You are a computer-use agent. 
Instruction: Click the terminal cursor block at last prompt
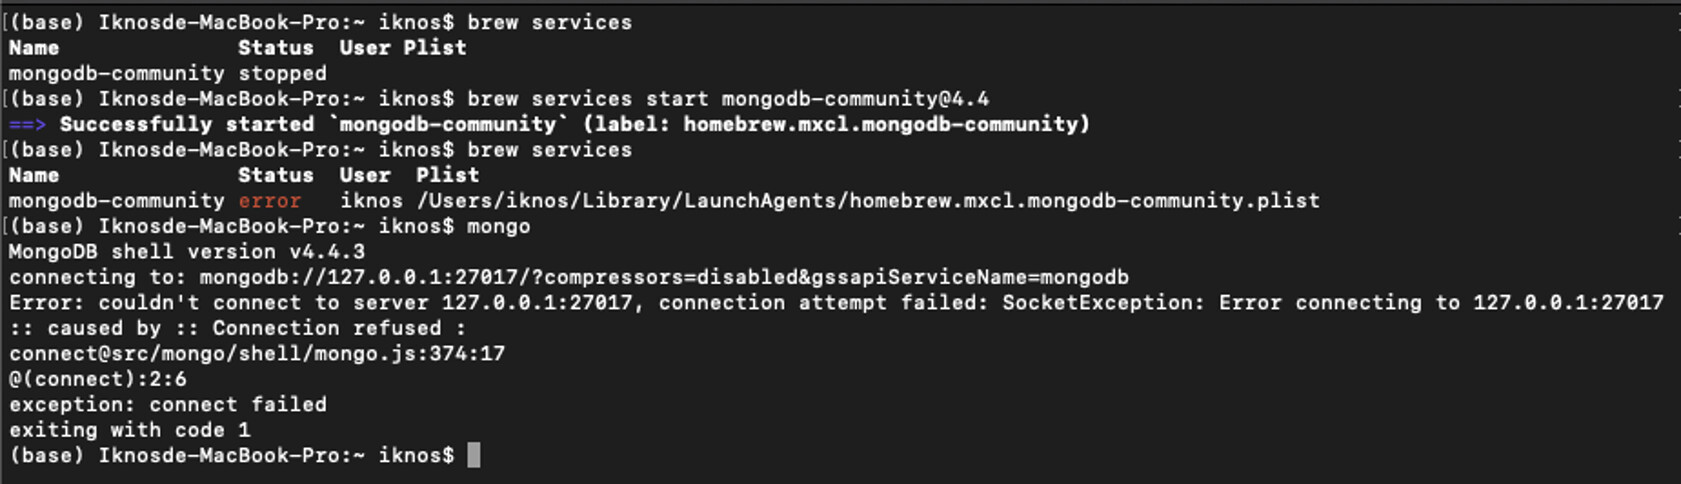coord(474,456)
